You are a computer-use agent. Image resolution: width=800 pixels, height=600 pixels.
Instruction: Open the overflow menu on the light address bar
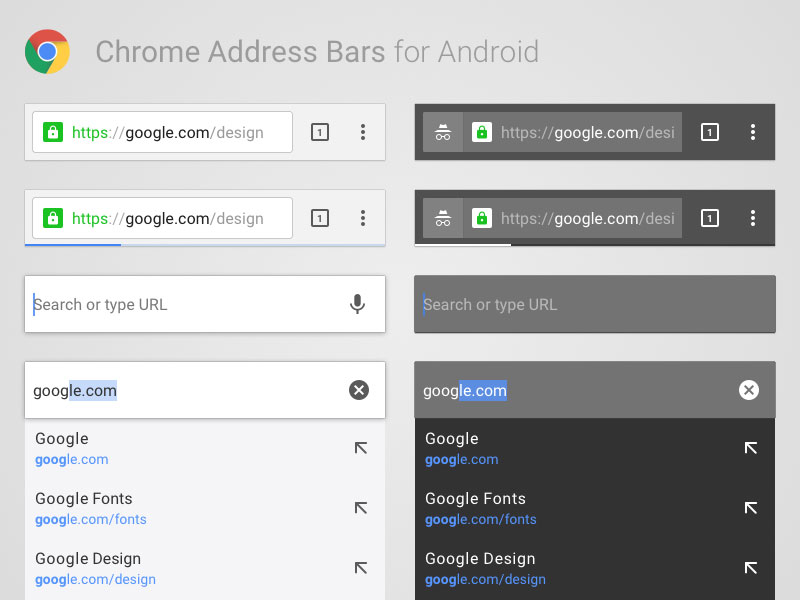pyautogui.click(x=363, y=131)
